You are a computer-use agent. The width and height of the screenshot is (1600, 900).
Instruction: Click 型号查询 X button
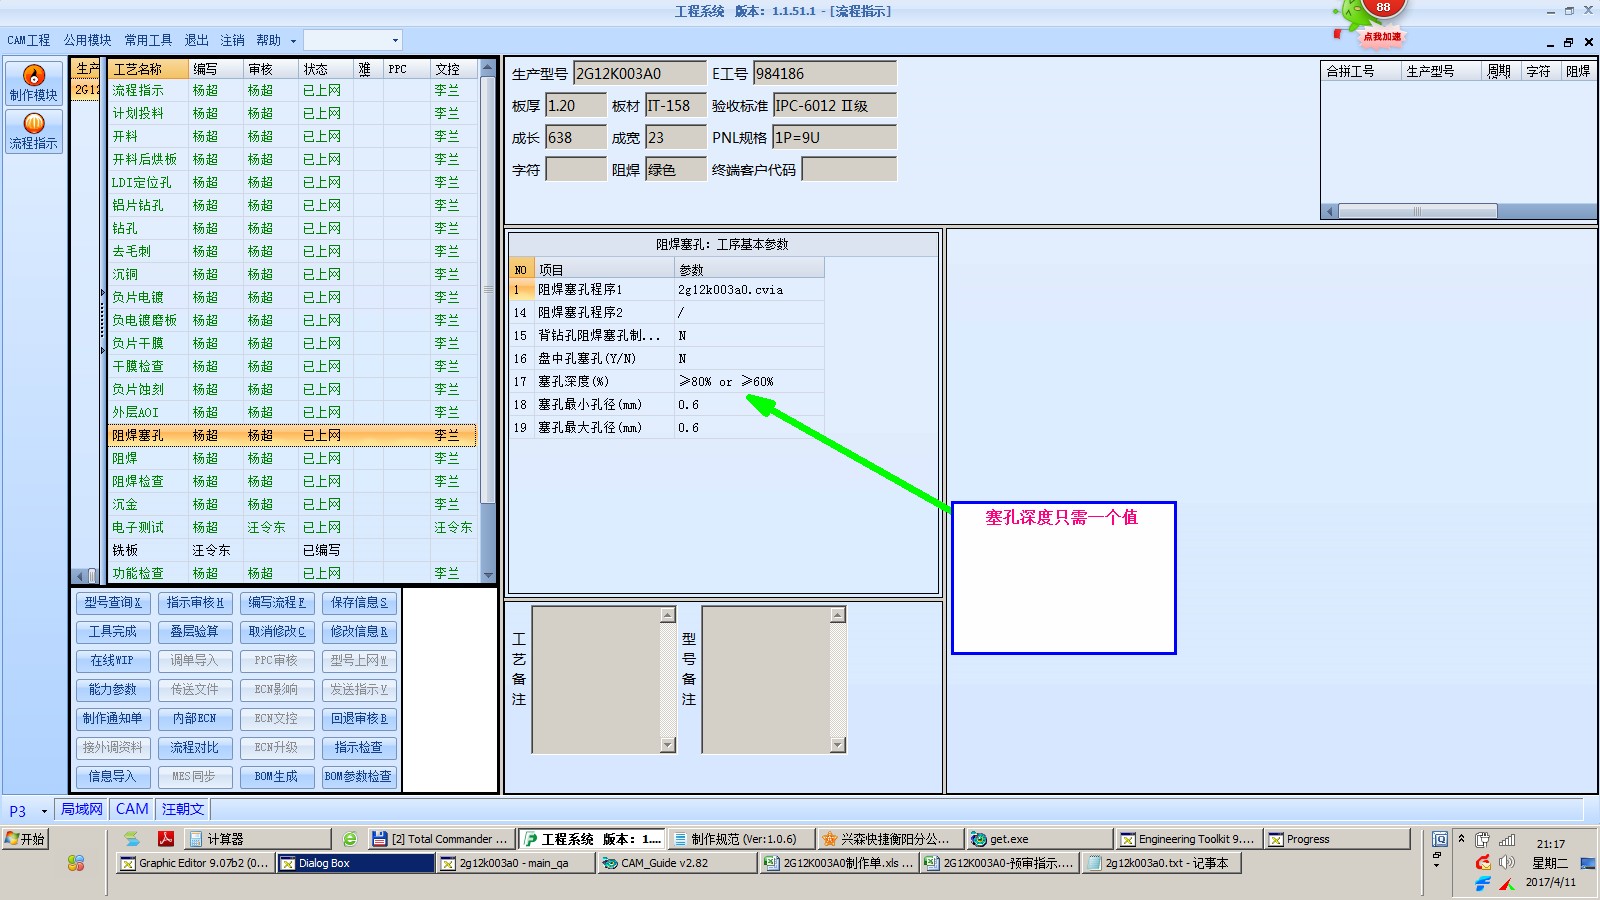click(113, 603)
